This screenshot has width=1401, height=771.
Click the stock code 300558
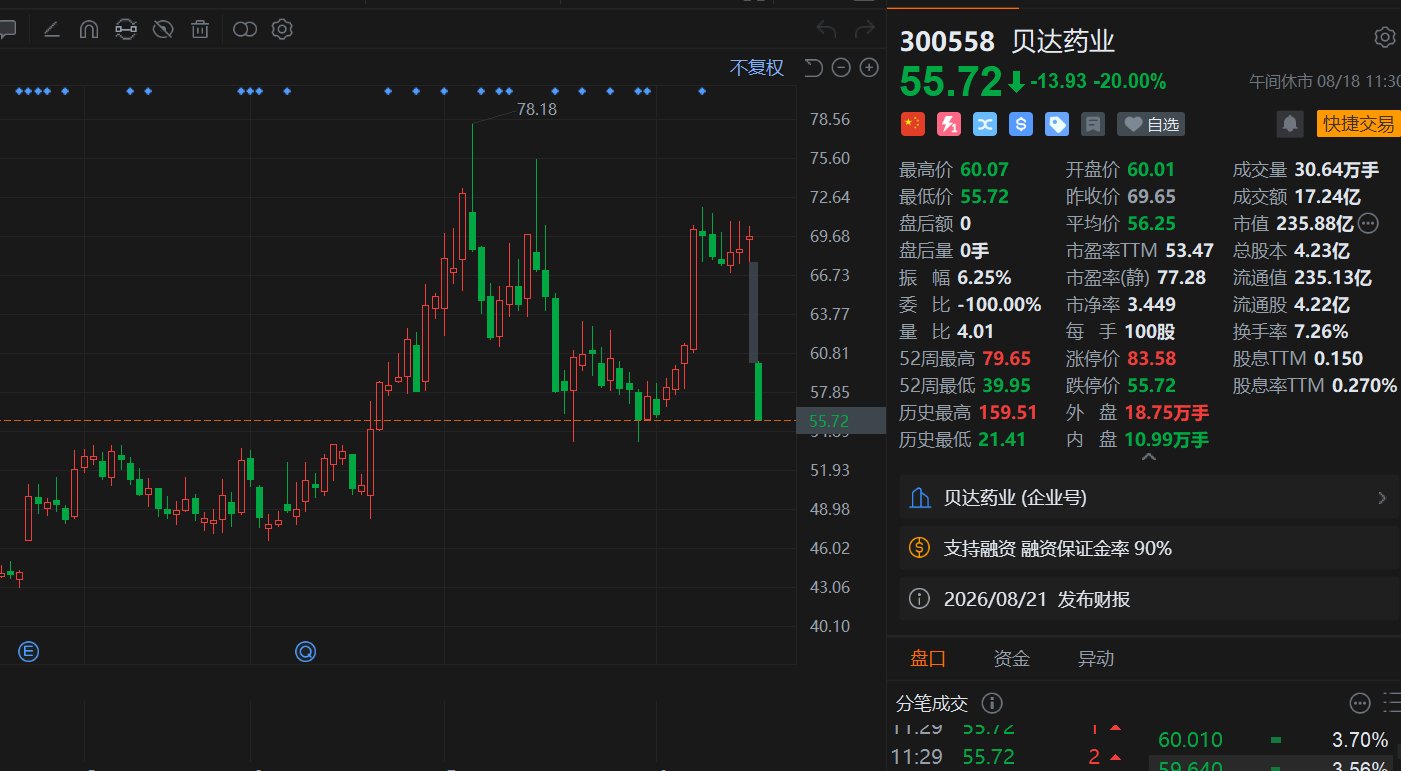[x=948, y=42]
